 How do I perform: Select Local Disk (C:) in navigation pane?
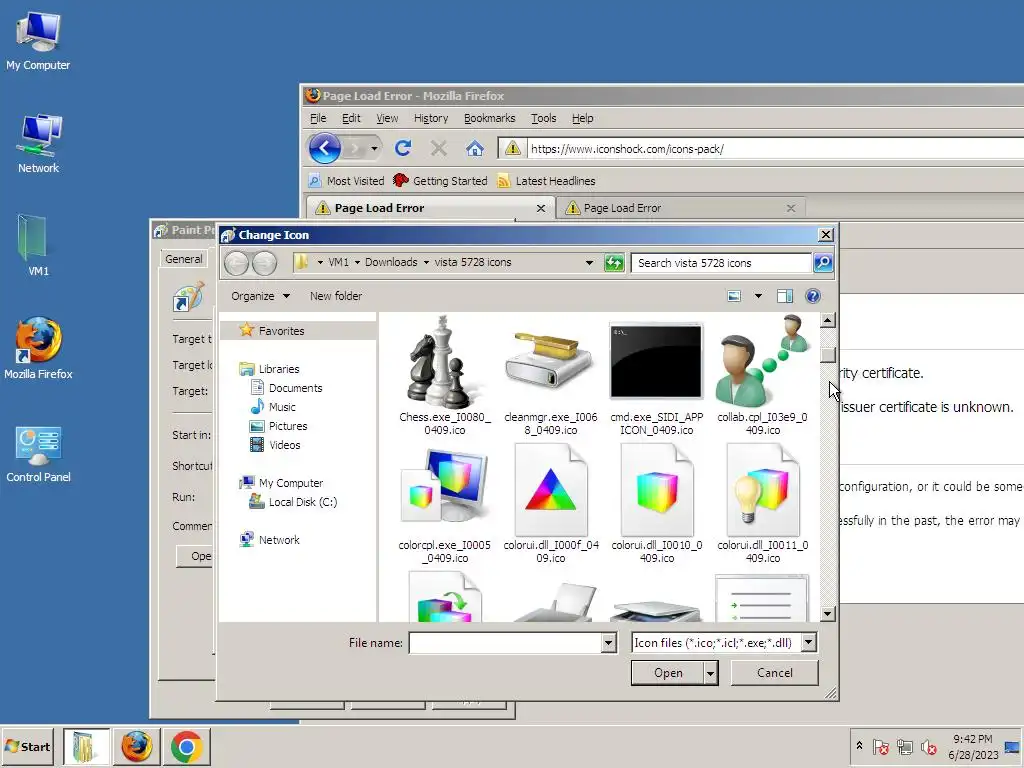[x=302, y=502]
